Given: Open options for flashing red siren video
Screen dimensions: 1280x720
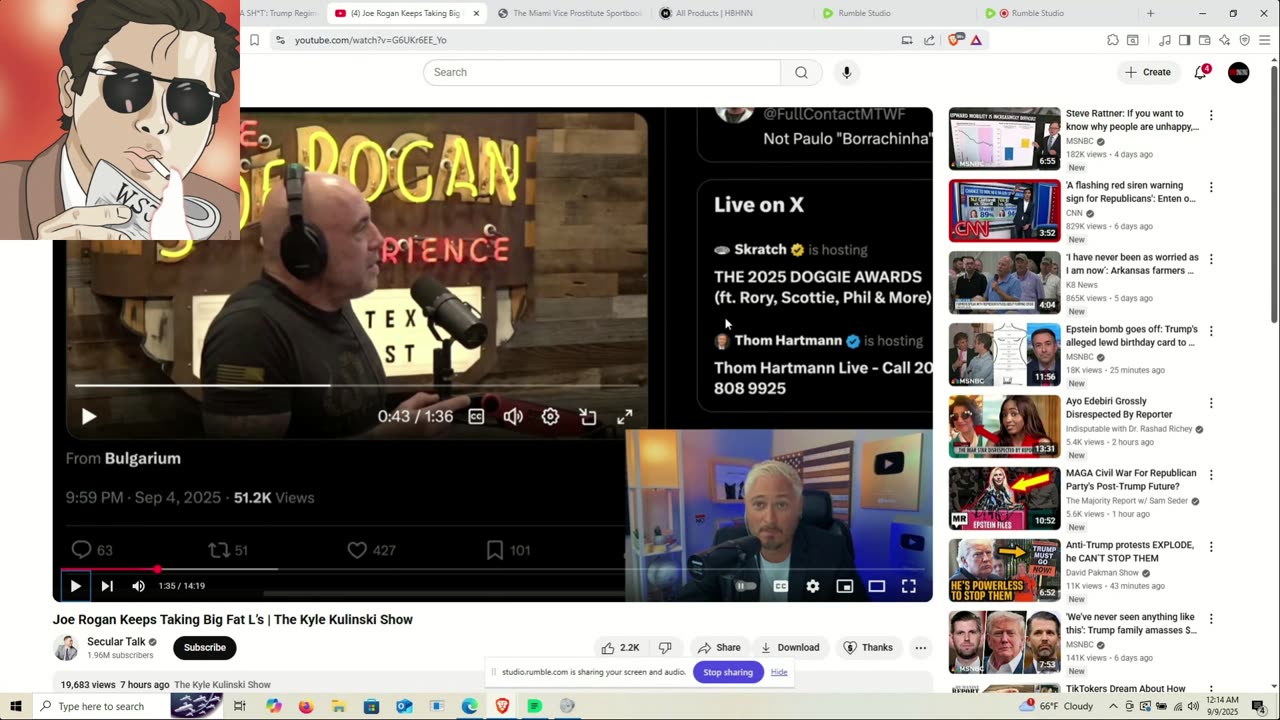Looking at the screenshot, I should click(x=1211, y=188).
